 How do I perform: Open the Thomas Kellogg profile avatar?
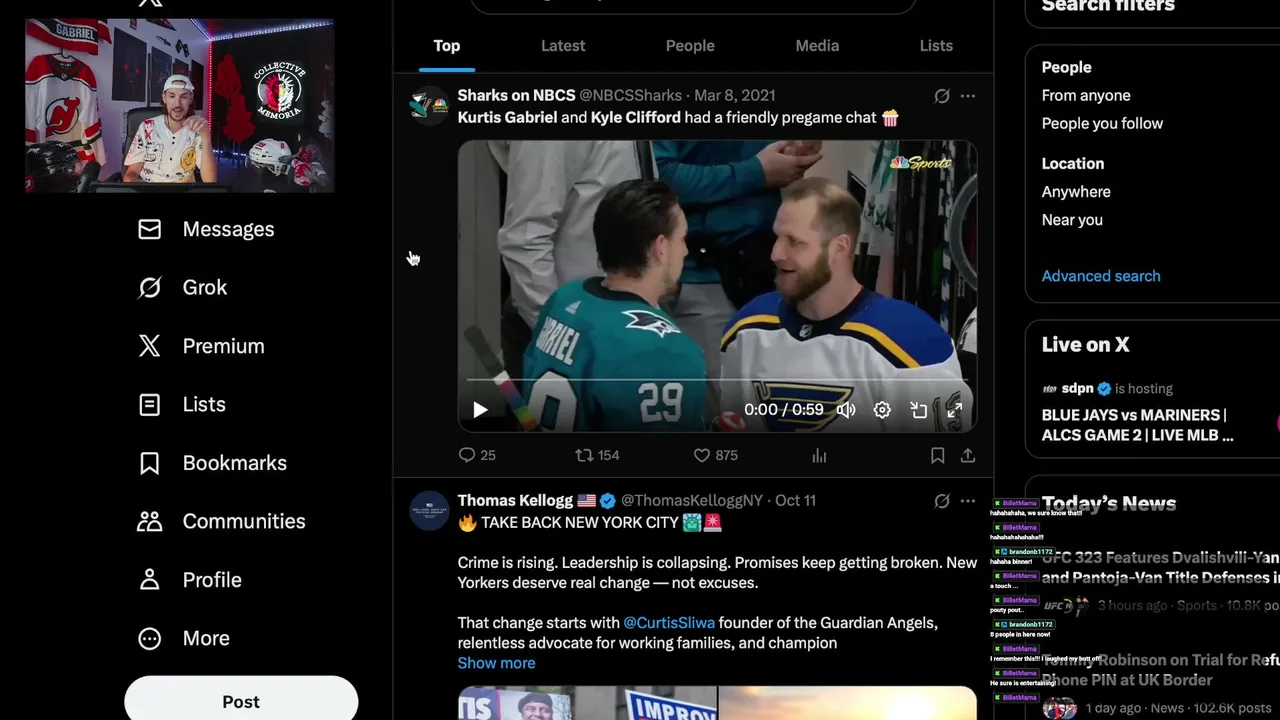pos(429,510)
